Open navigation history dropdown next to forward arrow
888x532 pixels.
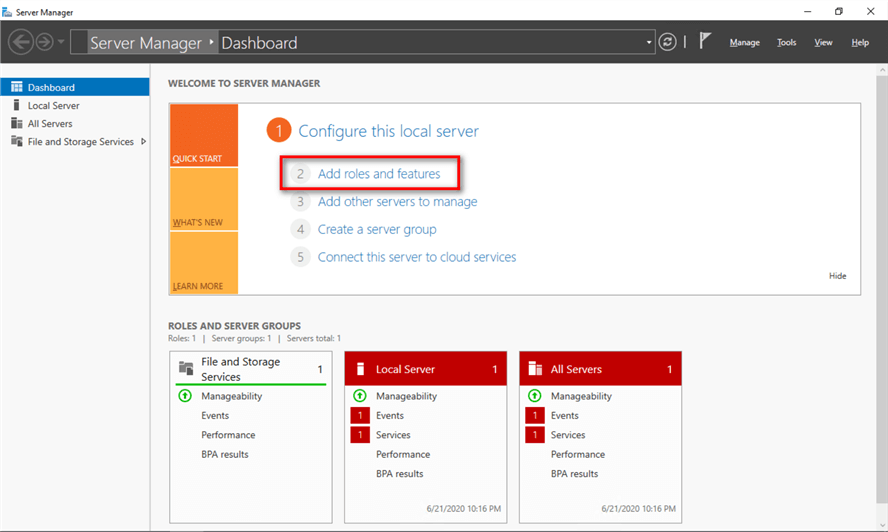pyautogui.click(x=62, y=43)
